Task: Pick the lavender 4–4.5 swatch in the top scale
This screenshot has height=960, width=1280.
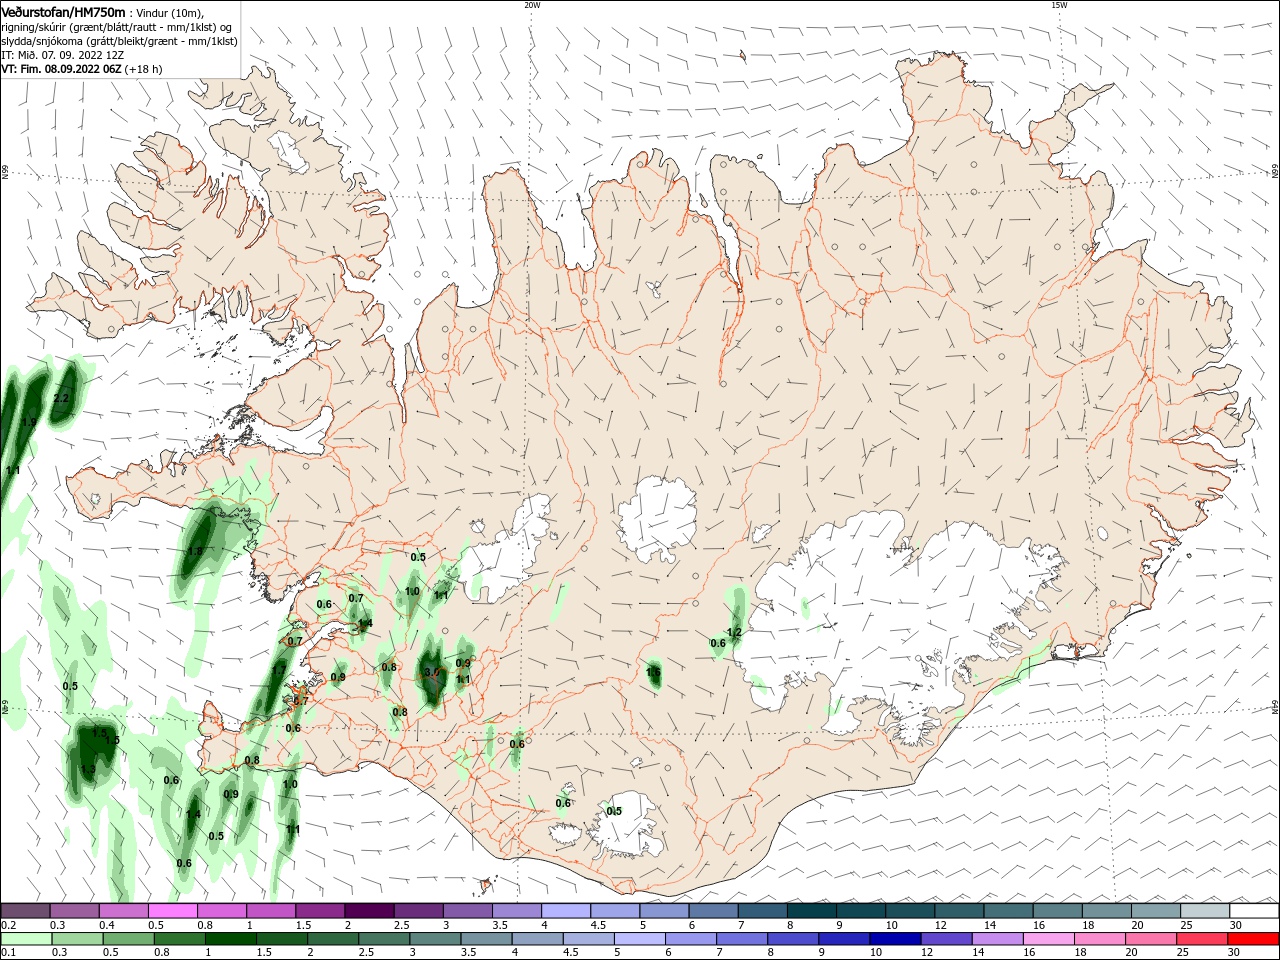Action: point(565,911)
